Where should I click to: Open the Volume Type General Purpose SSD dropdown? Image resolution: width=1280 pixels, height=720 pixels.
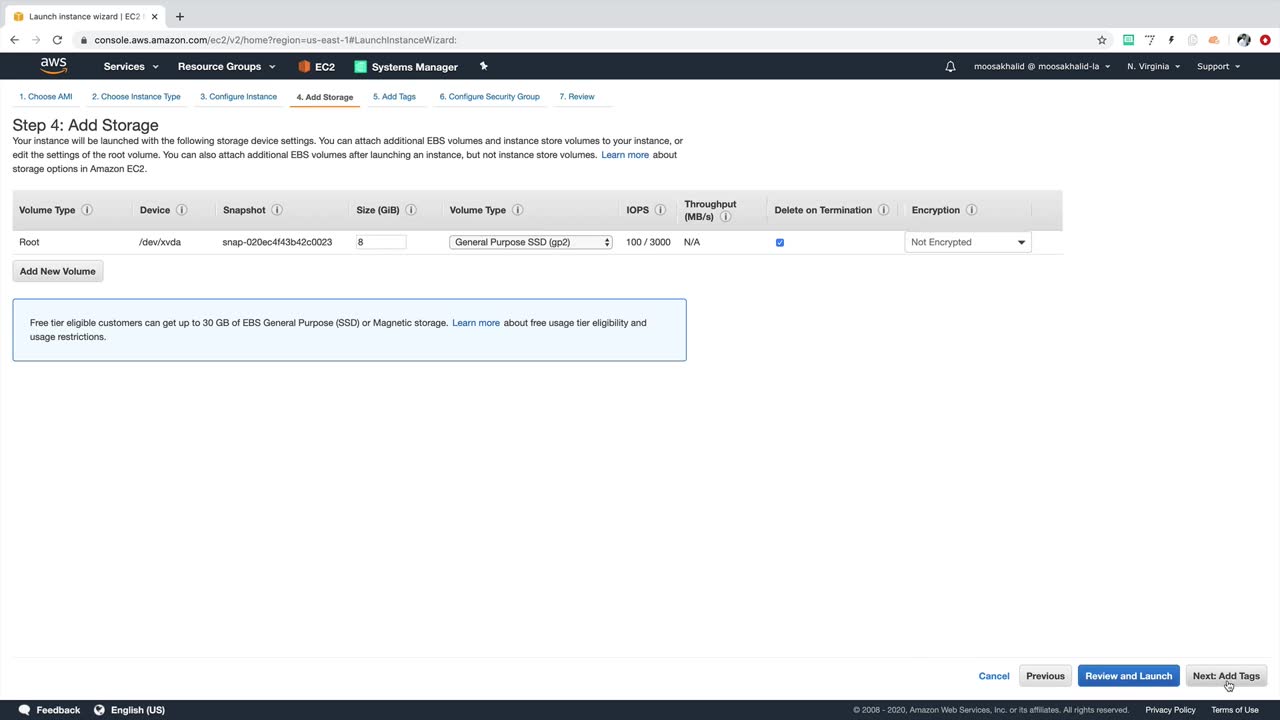pos(531,242)
